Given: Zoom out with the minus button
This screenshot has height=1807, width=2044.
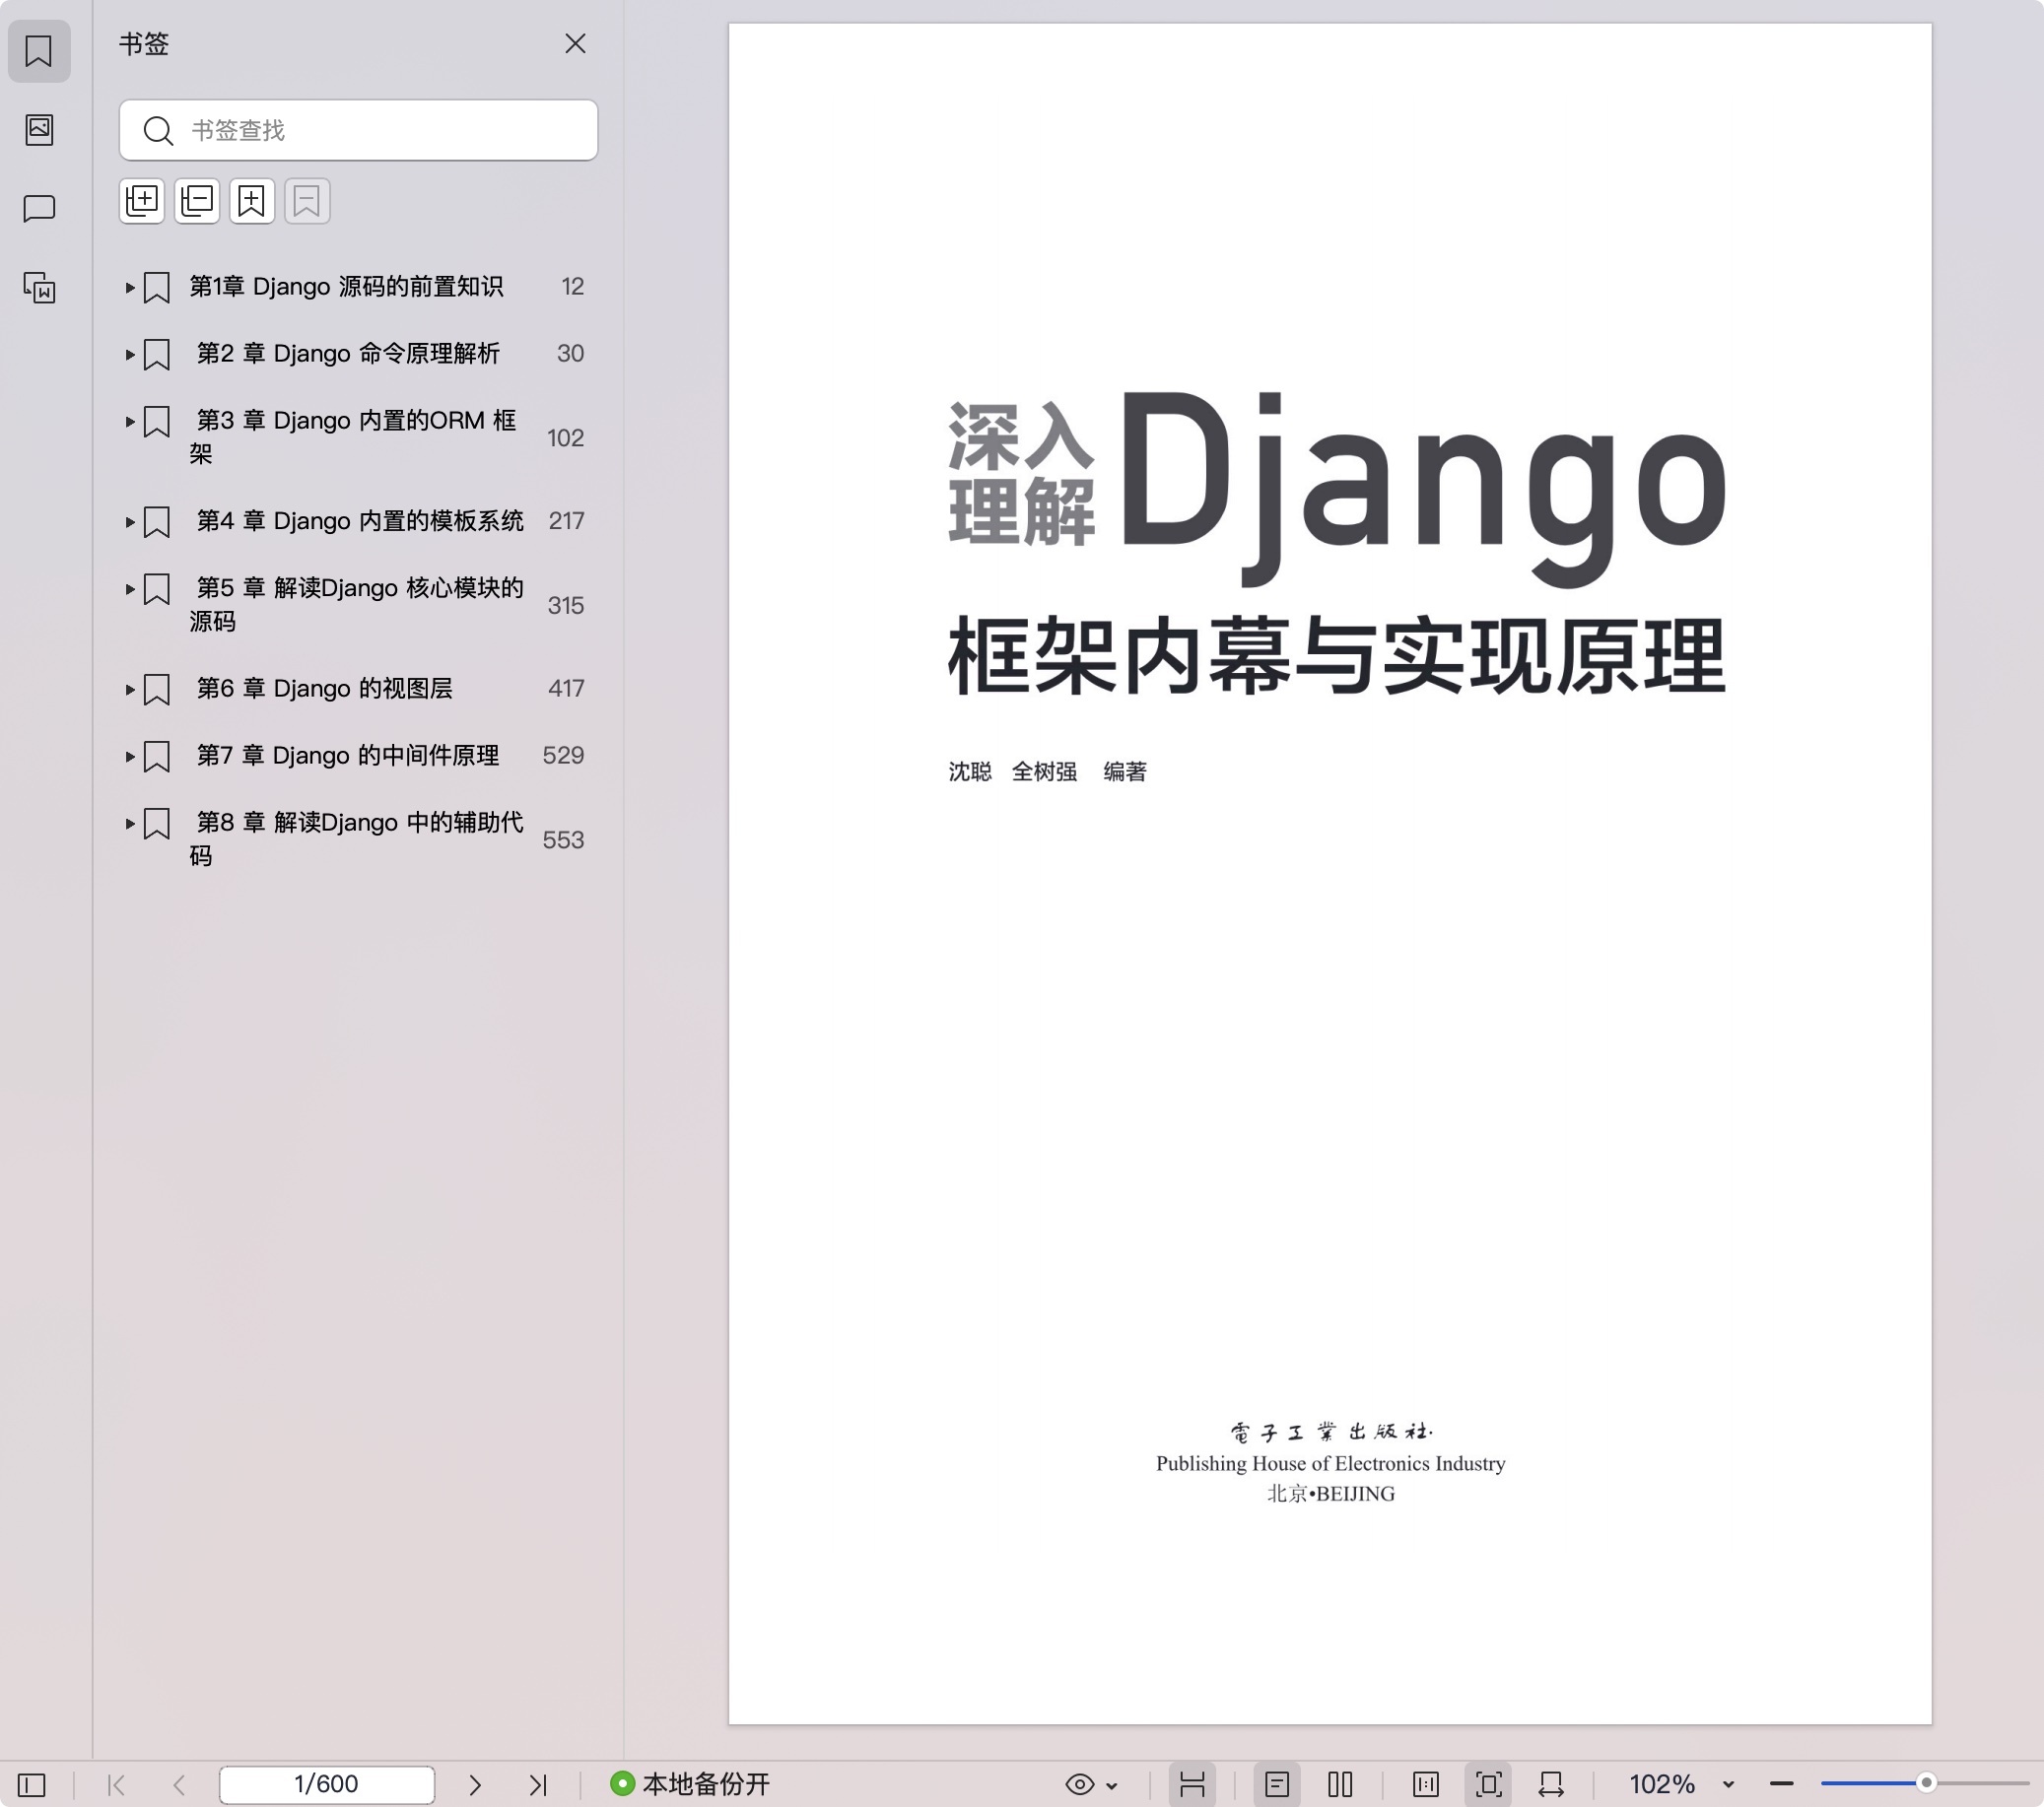Looking at the screenshot, I should point(1781,1784).
